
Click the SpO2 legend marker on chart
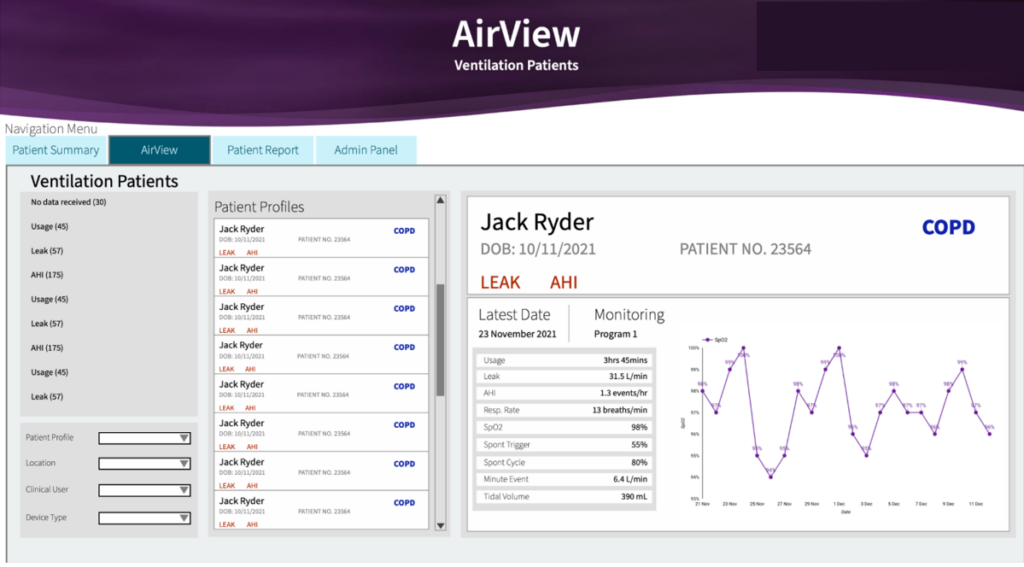coord(707,340)
